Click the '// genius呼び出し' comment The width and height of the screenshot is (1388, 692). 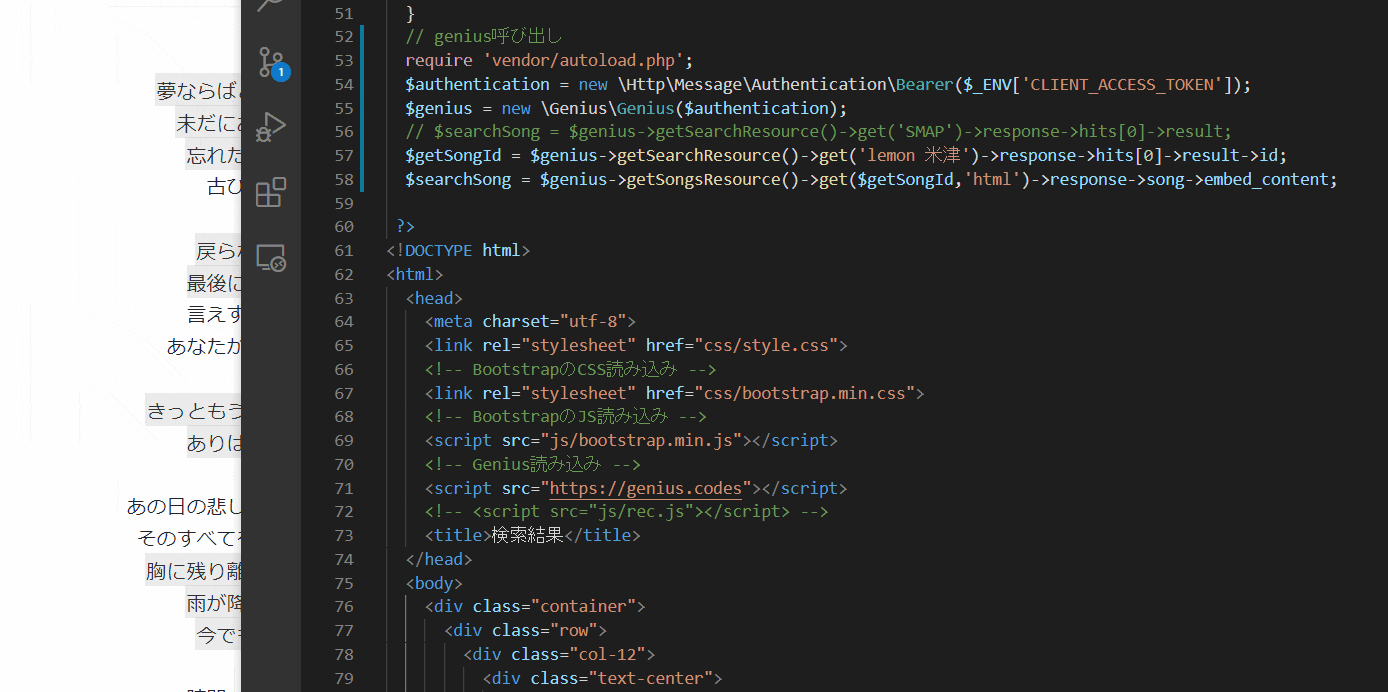pos(484,37)
